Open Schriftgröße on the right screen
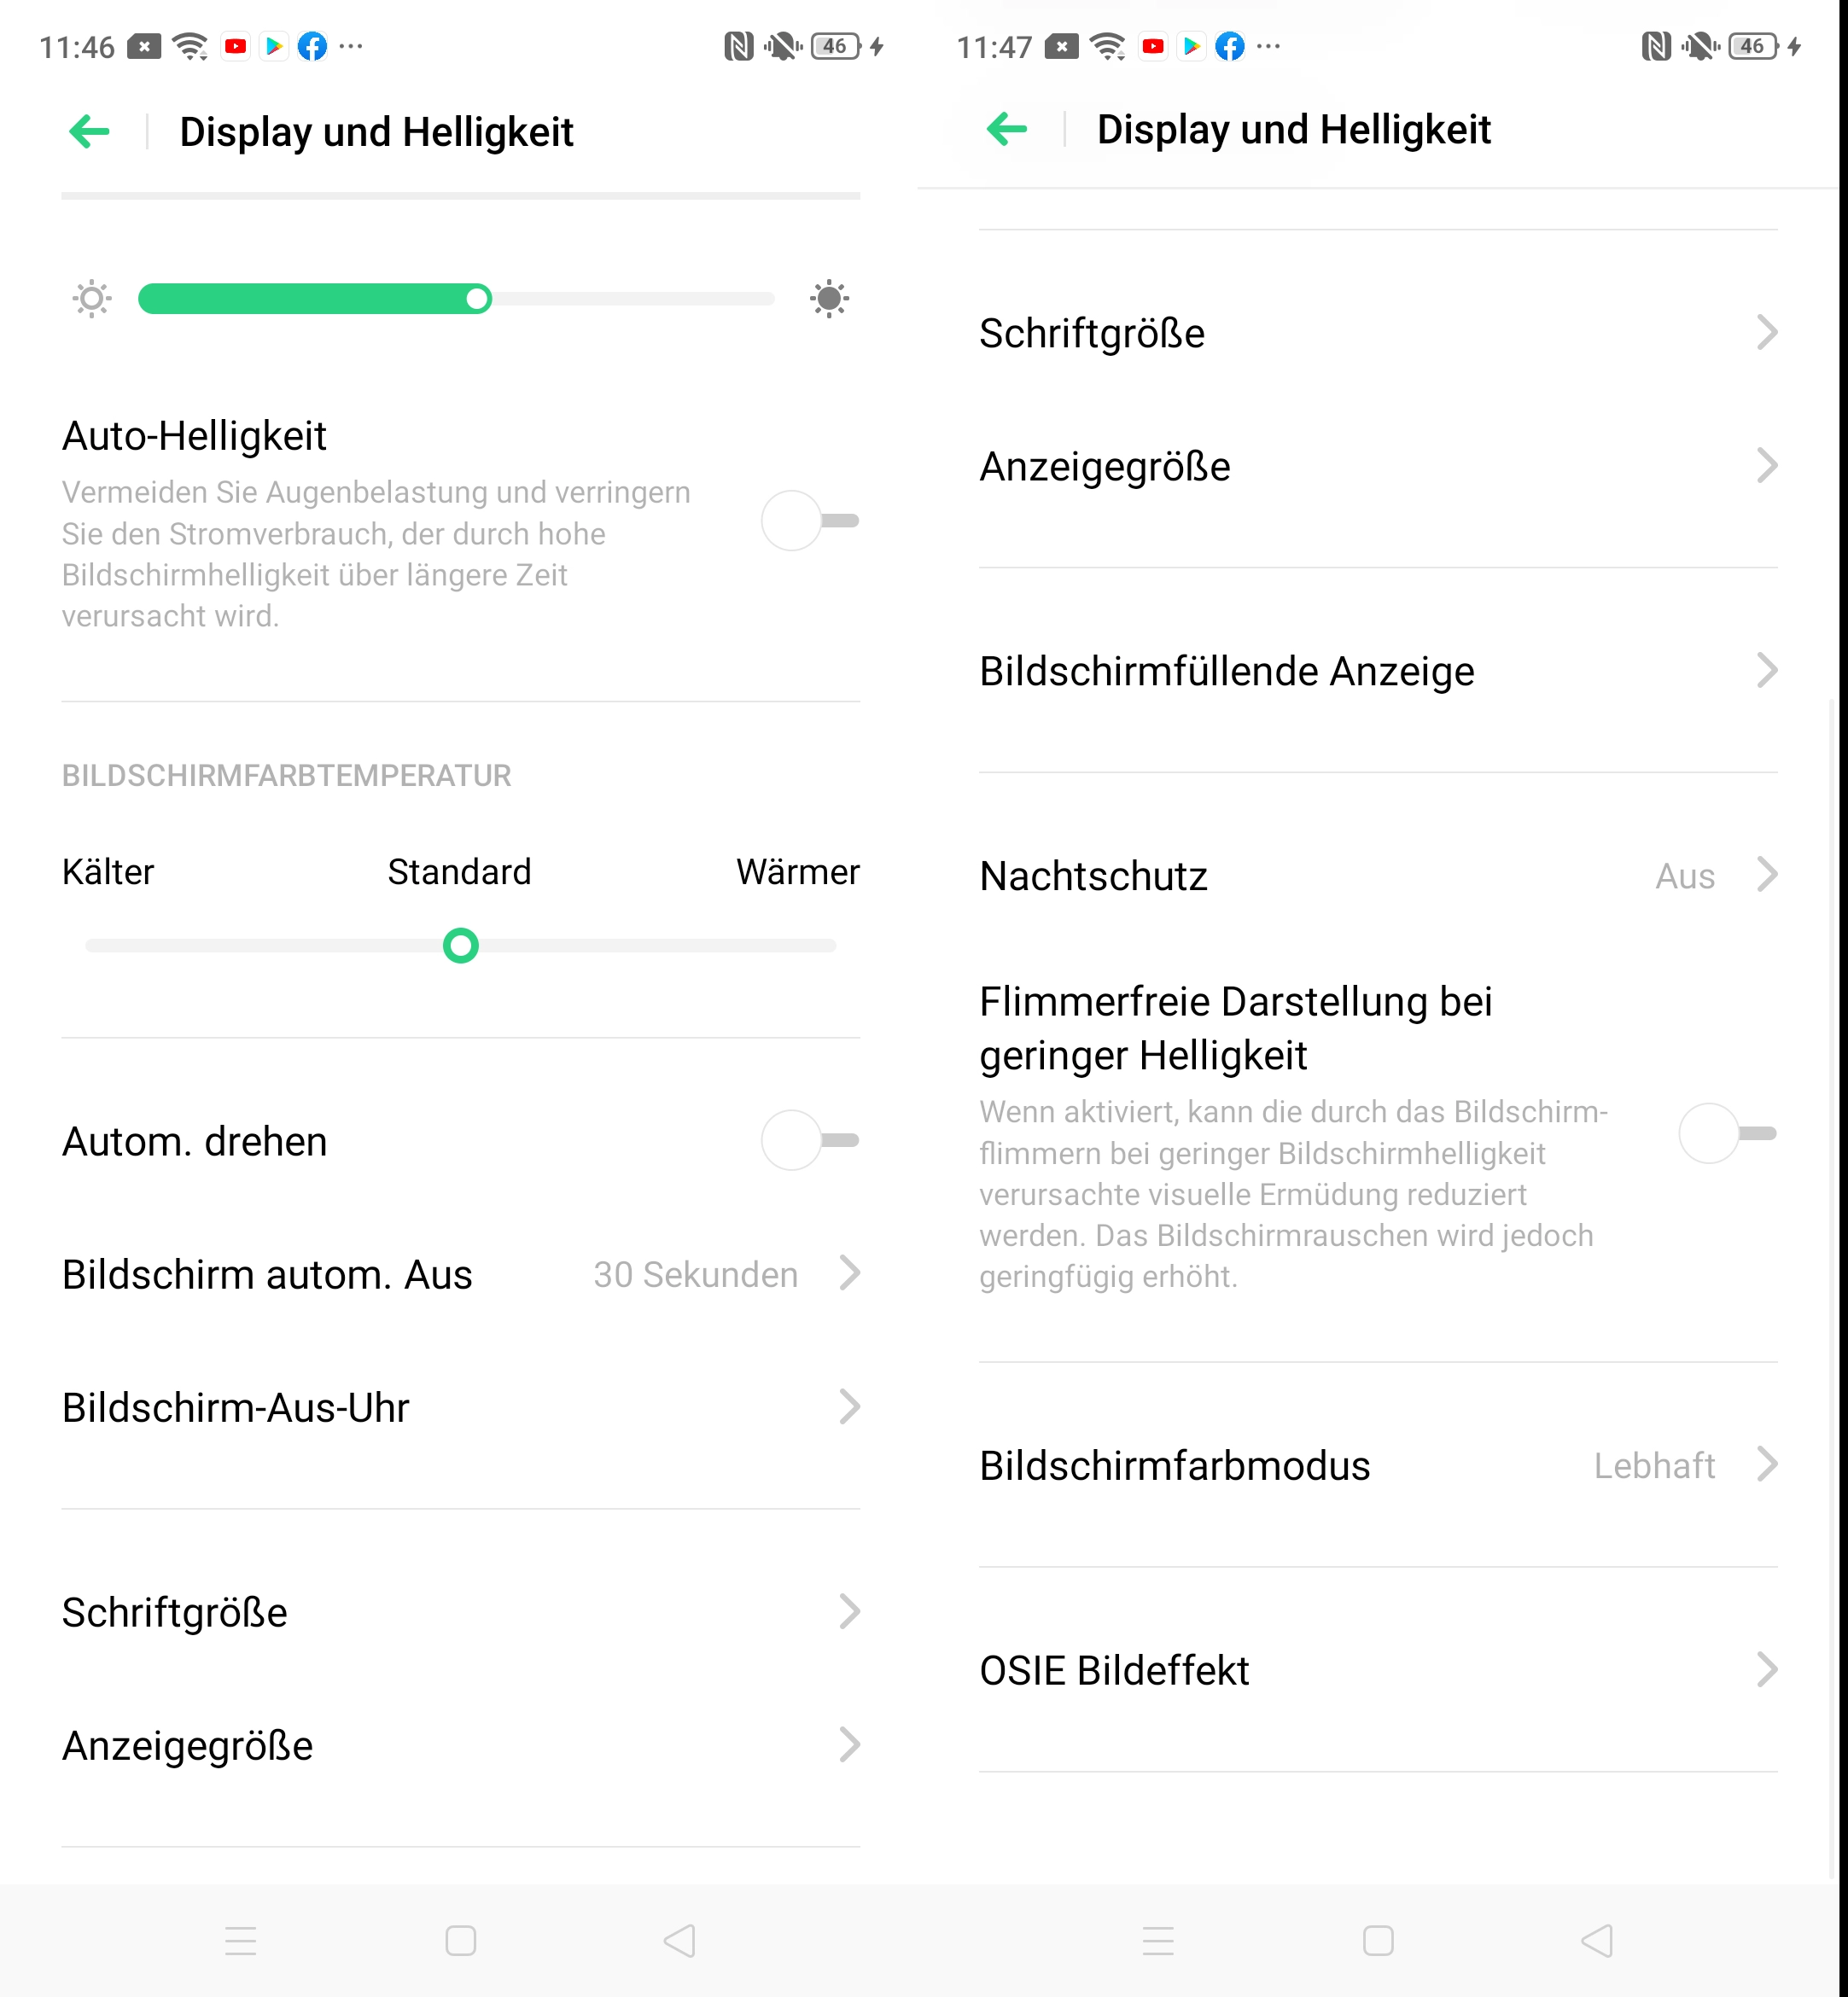Image resolution: width=1848 pixels, height=1997 pixels. pos(1378,333)
